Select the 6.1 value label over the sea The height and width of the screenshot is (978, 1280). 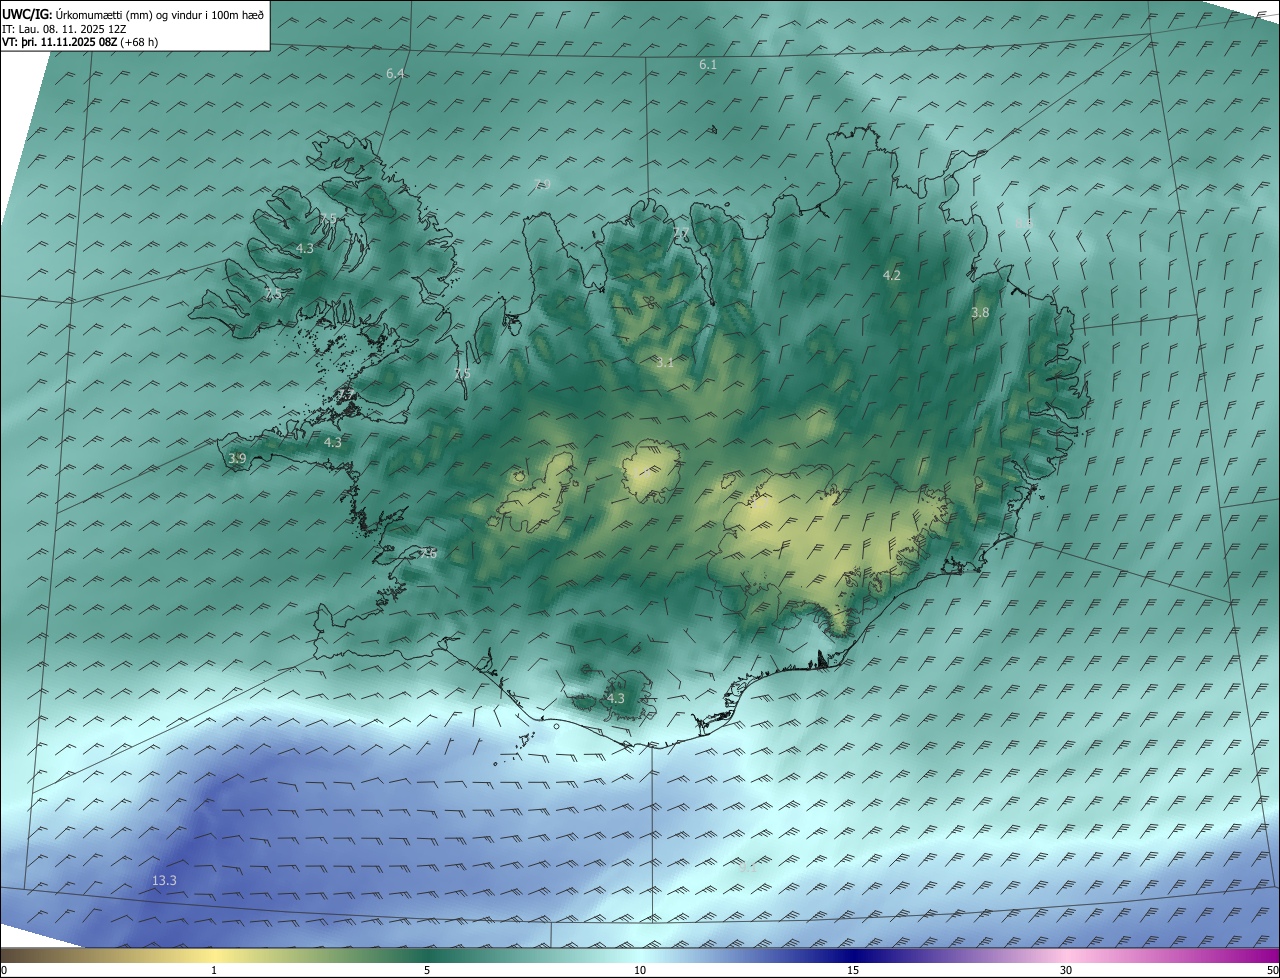708,64
